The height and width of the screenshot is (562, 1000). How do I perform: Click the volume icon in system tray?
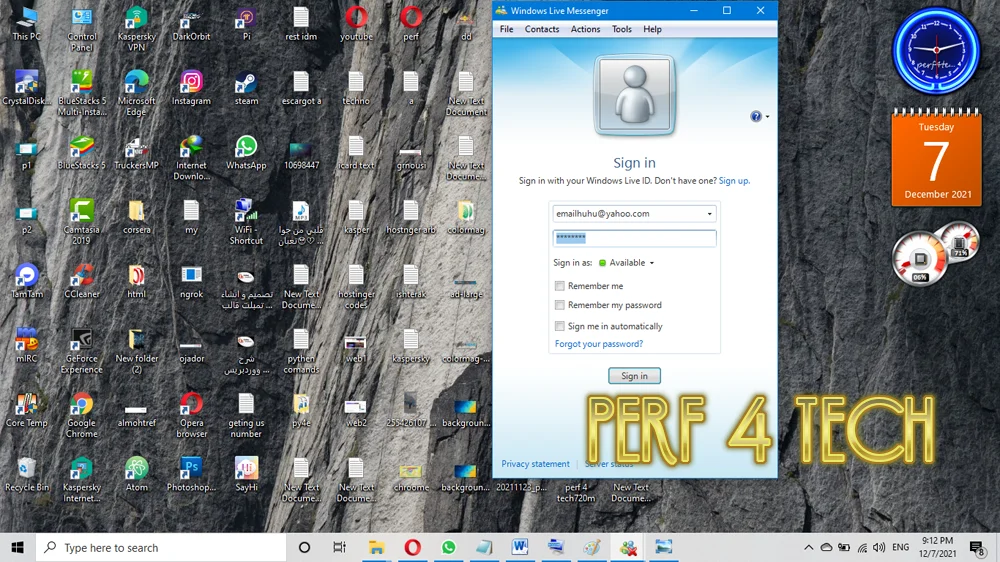coord(879,547)
